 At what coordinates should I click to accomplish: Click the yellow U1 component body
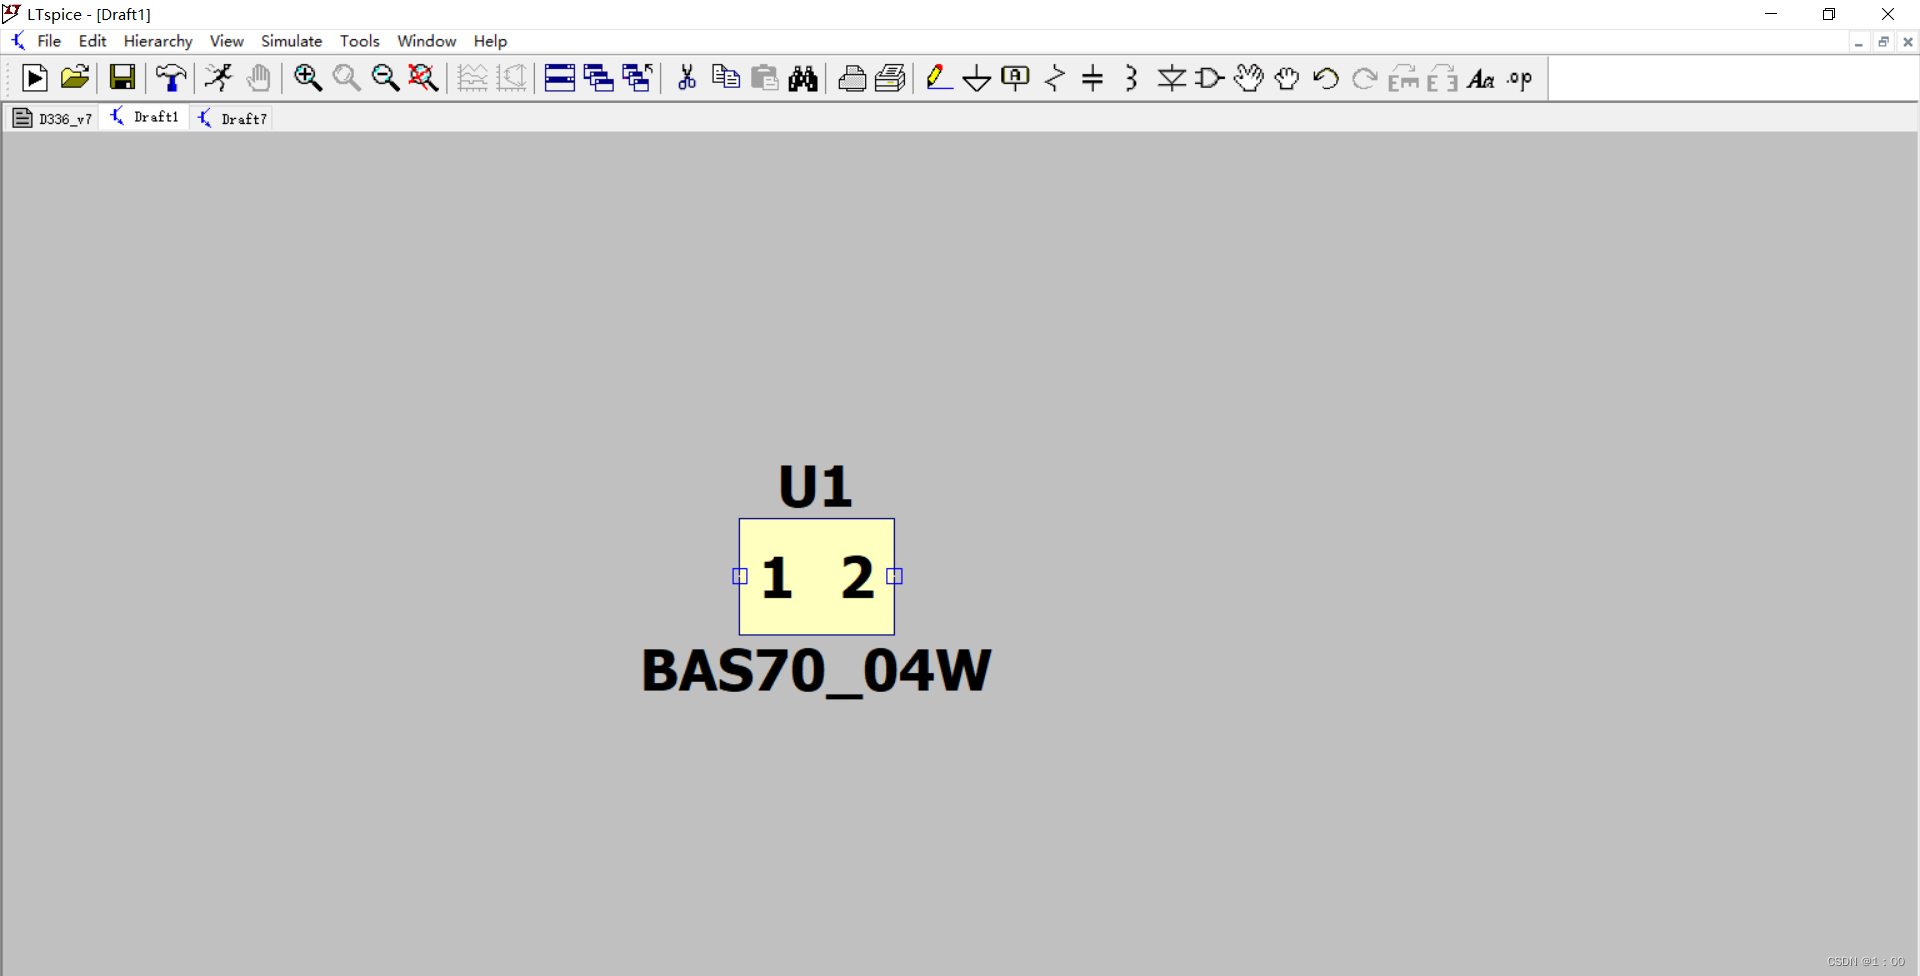(x=817, y=576)
